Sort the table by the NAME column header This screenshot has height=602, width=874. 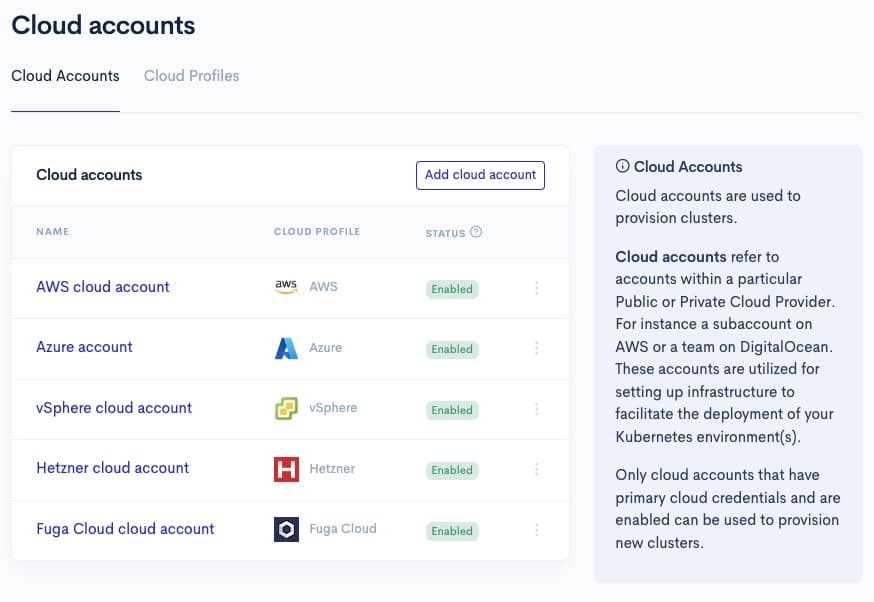pos(52,231)
